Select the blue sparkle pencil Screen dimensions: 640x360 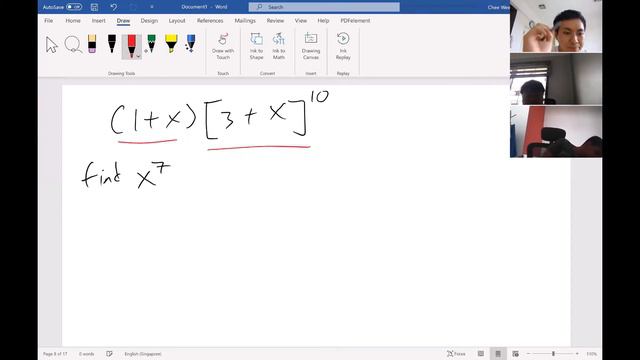[x=190, y=44]
